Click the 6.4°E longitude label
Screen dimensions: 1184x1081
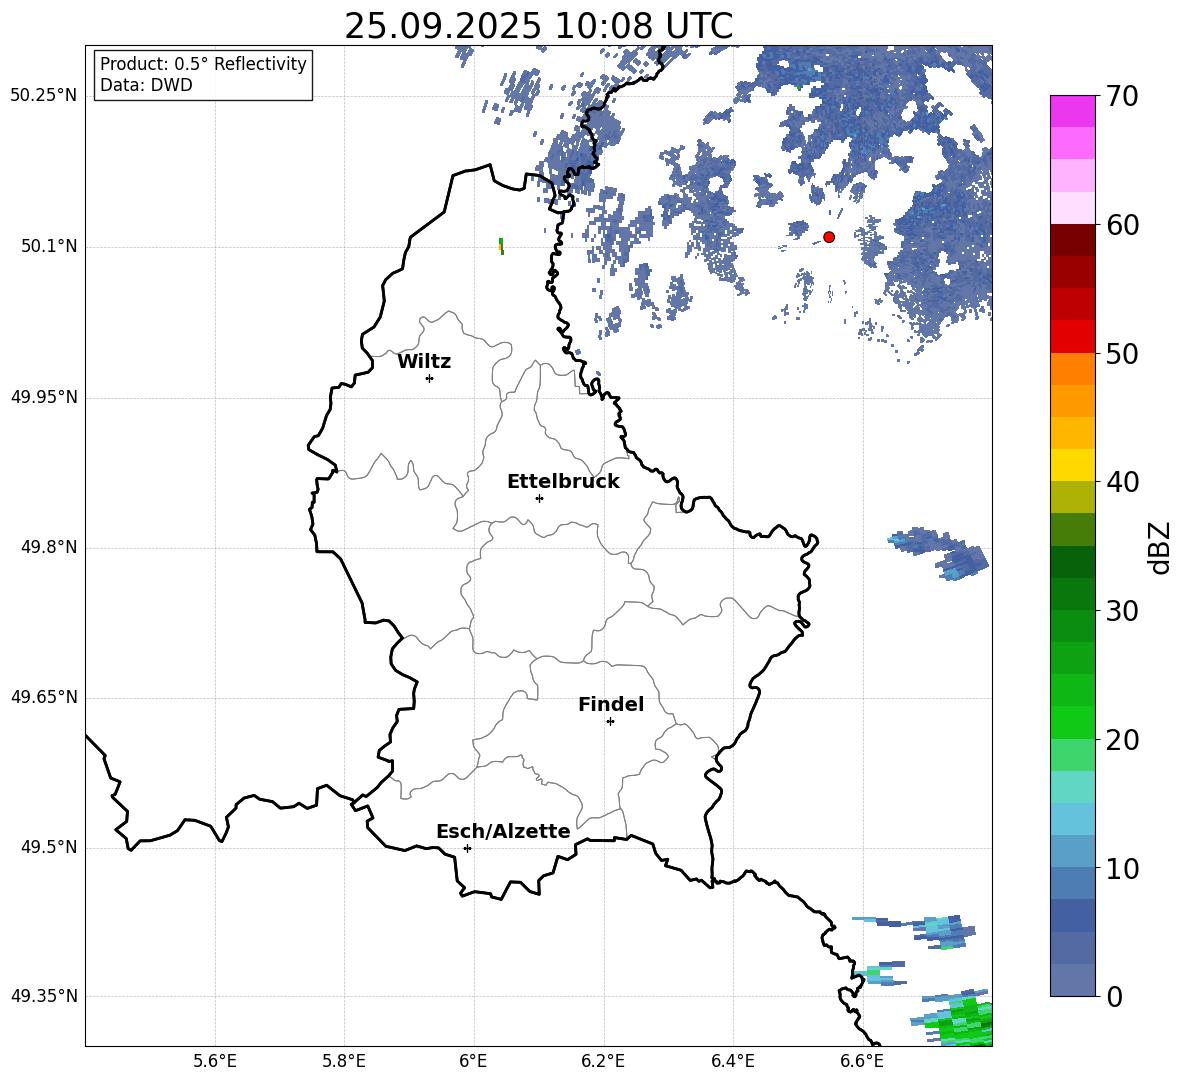732,1061
